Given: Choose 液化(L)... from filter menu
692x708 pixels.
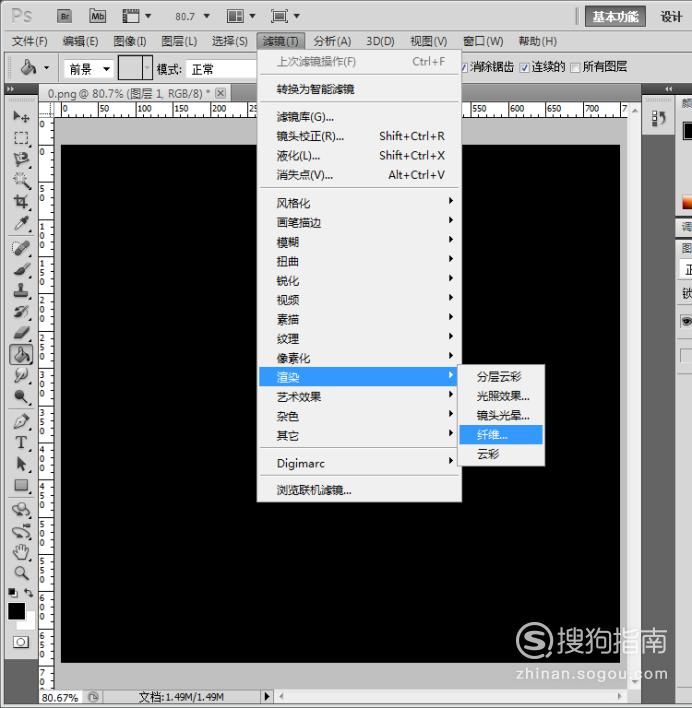Looking at the screenshot, I should pos(359,156).
